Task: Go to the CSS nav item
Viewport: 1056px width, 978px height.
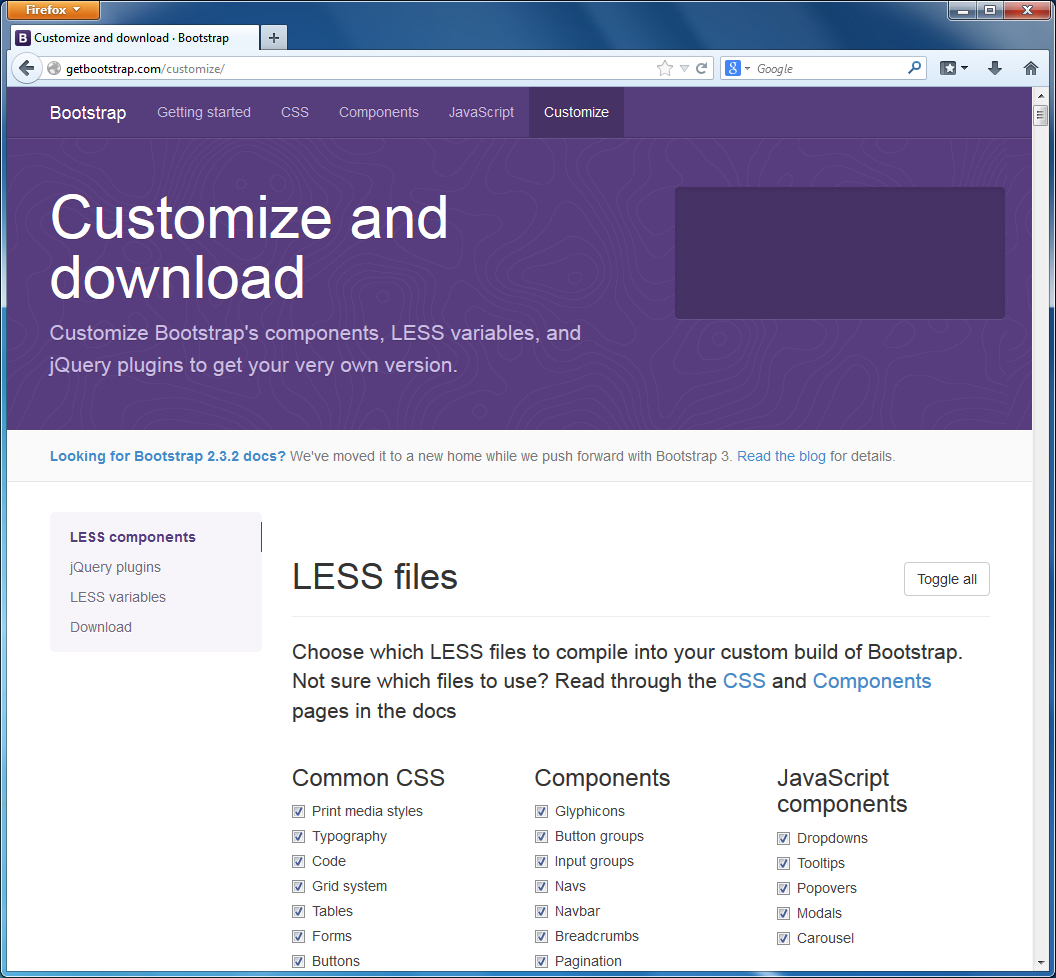Action: [x=295, y=112]
